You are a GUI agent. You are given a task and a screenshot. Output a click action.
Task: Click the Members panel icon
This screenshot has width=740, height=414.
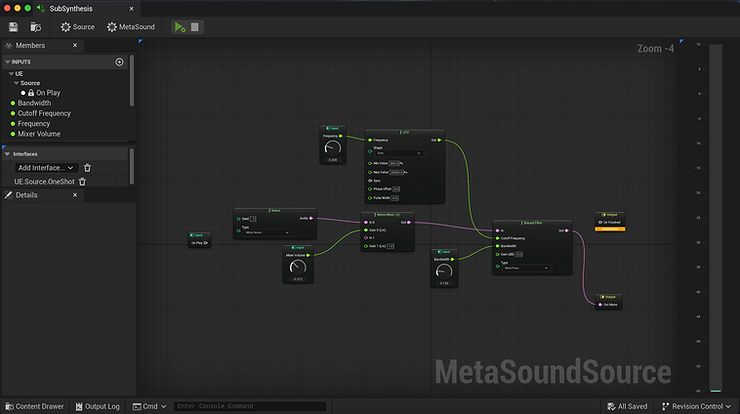pos(8,45)
